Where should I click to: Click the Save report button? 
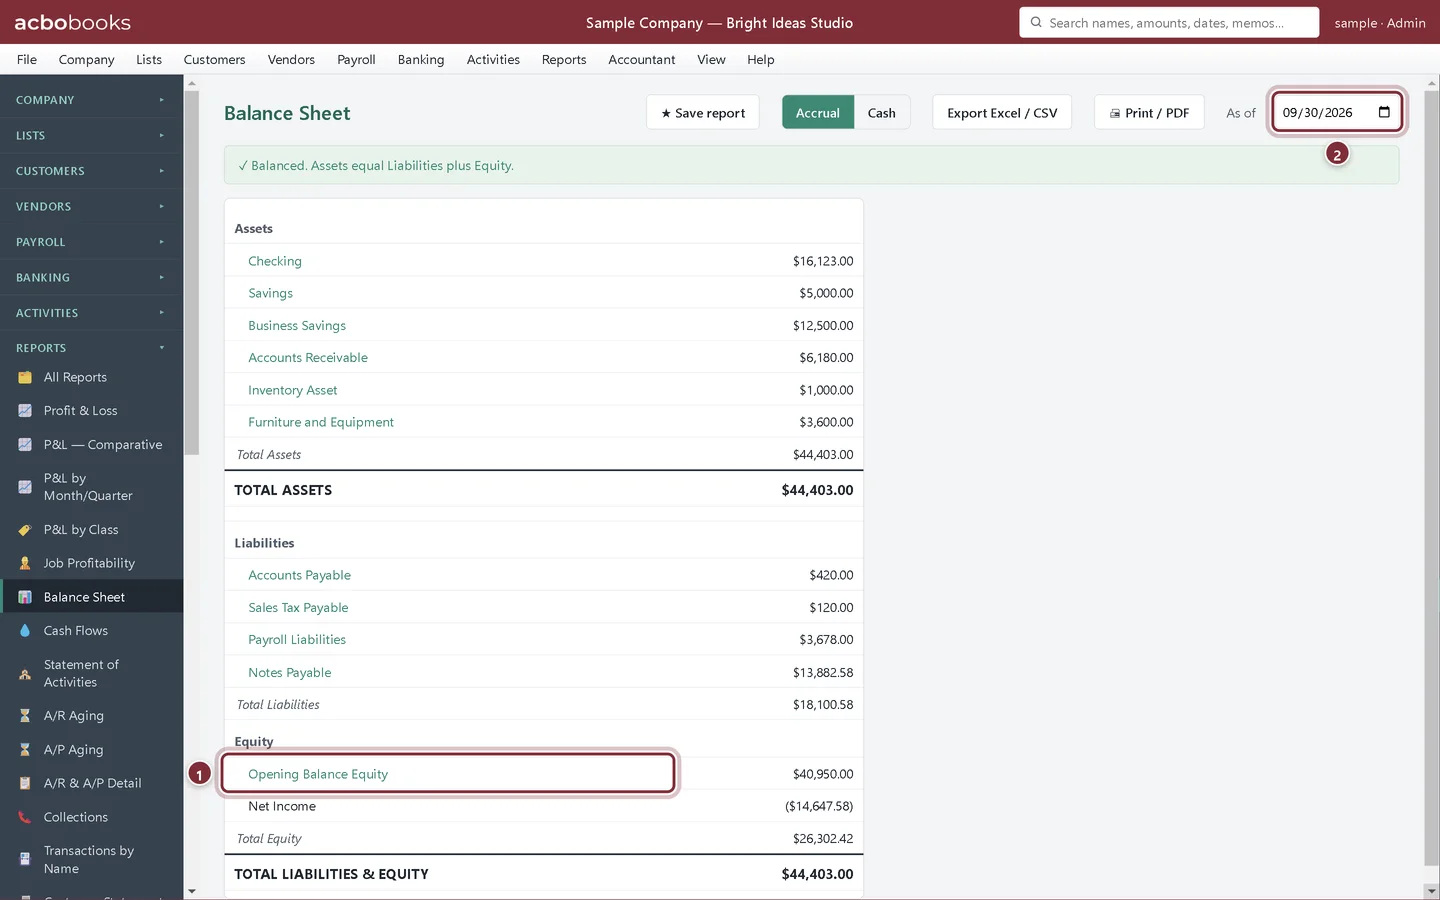tap(703, 113)
